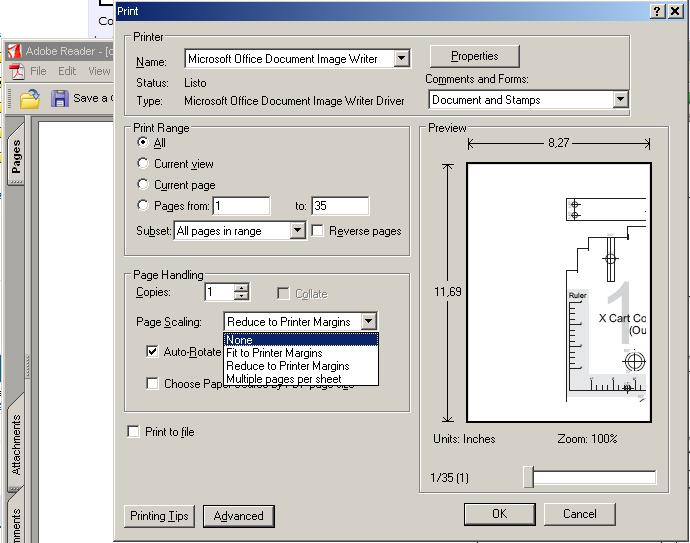Click the Adobe Reader title bar icon
Screen dimensions: 690x543
pyautogui.click(x=14, y=51)
